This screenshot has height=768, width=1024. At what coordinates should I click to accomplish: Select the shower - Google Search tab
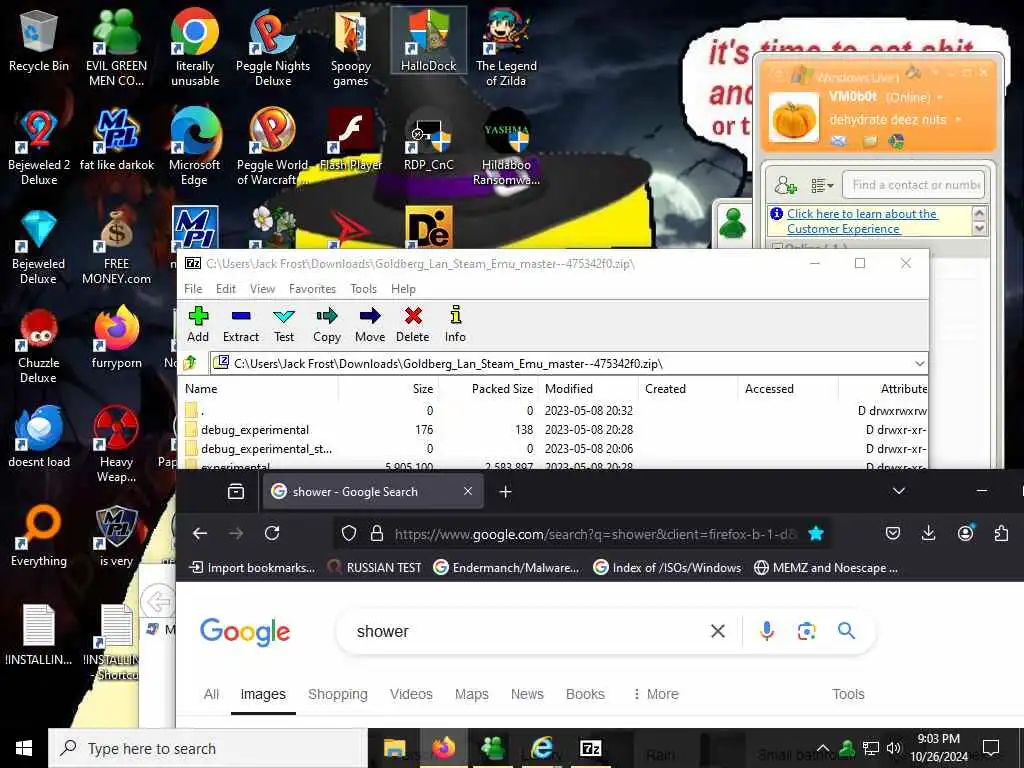coord(373,492)
